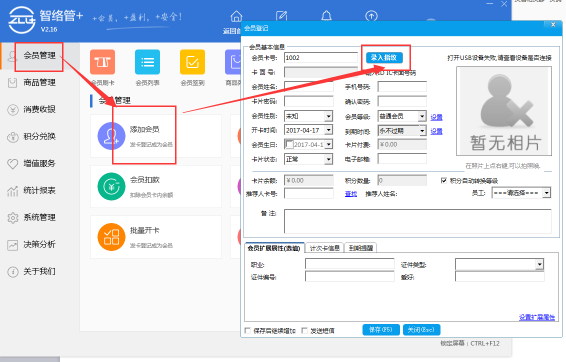
Task: Select 商品管理 in the sidebar menu
Action: [x=40, y=83]
